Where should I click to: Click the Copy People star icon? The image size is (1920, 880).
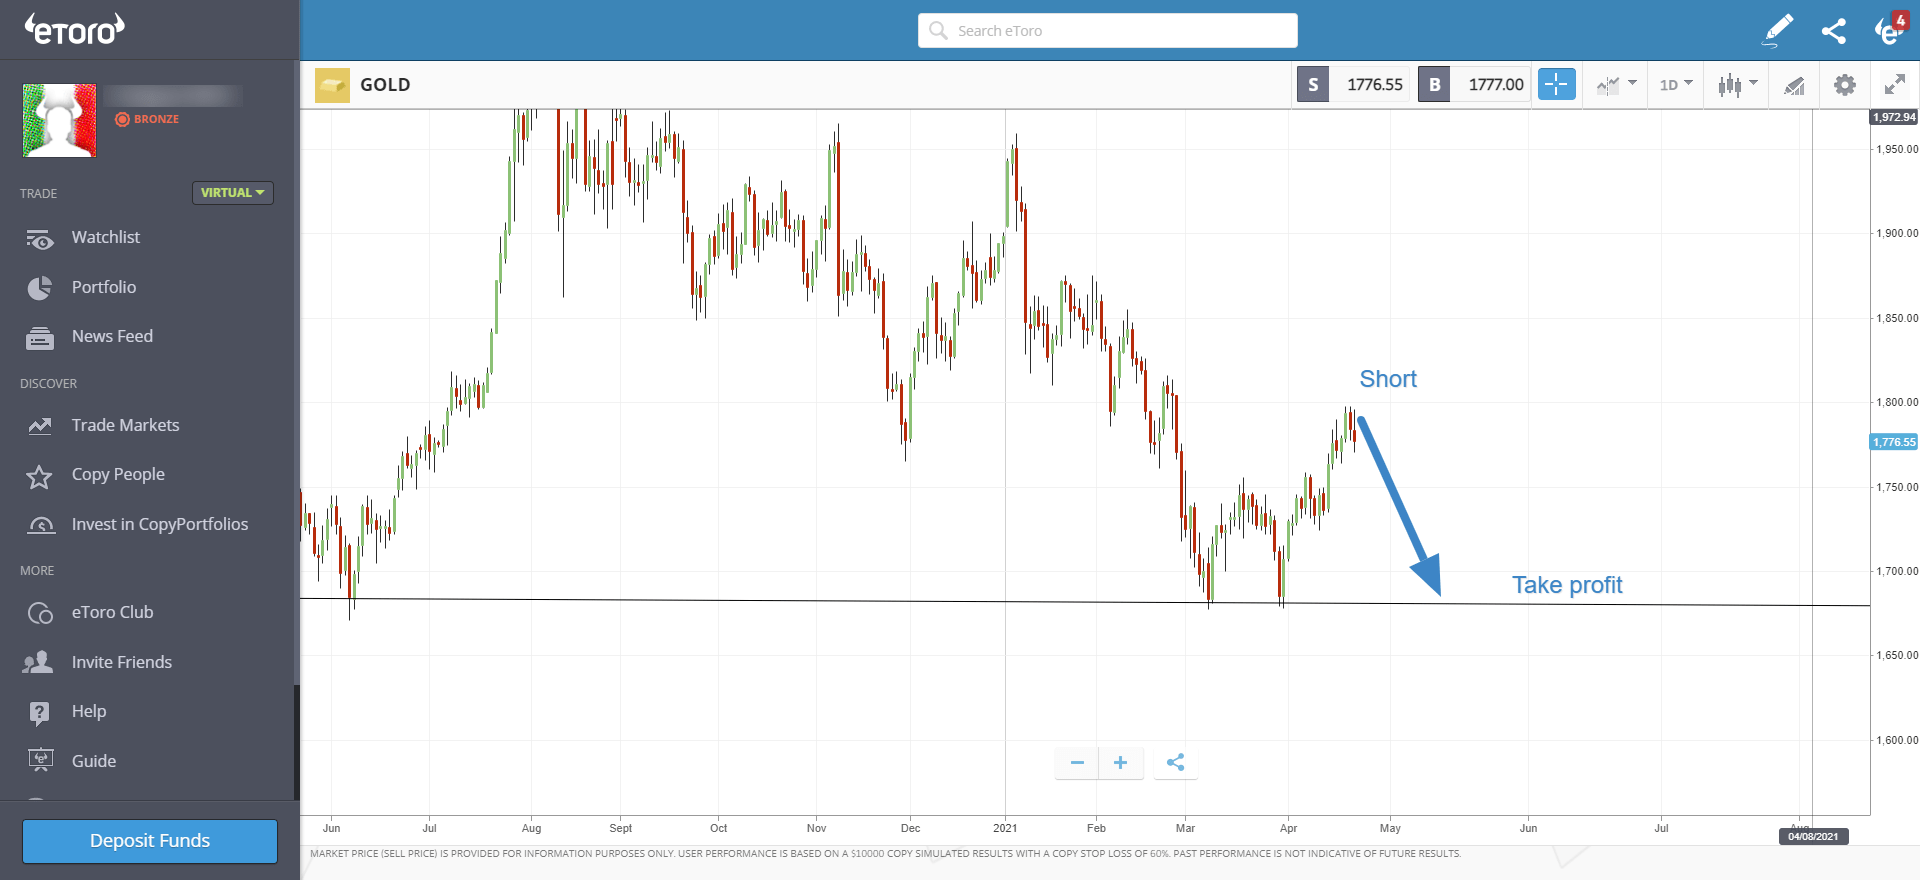(x=40, y=476)
